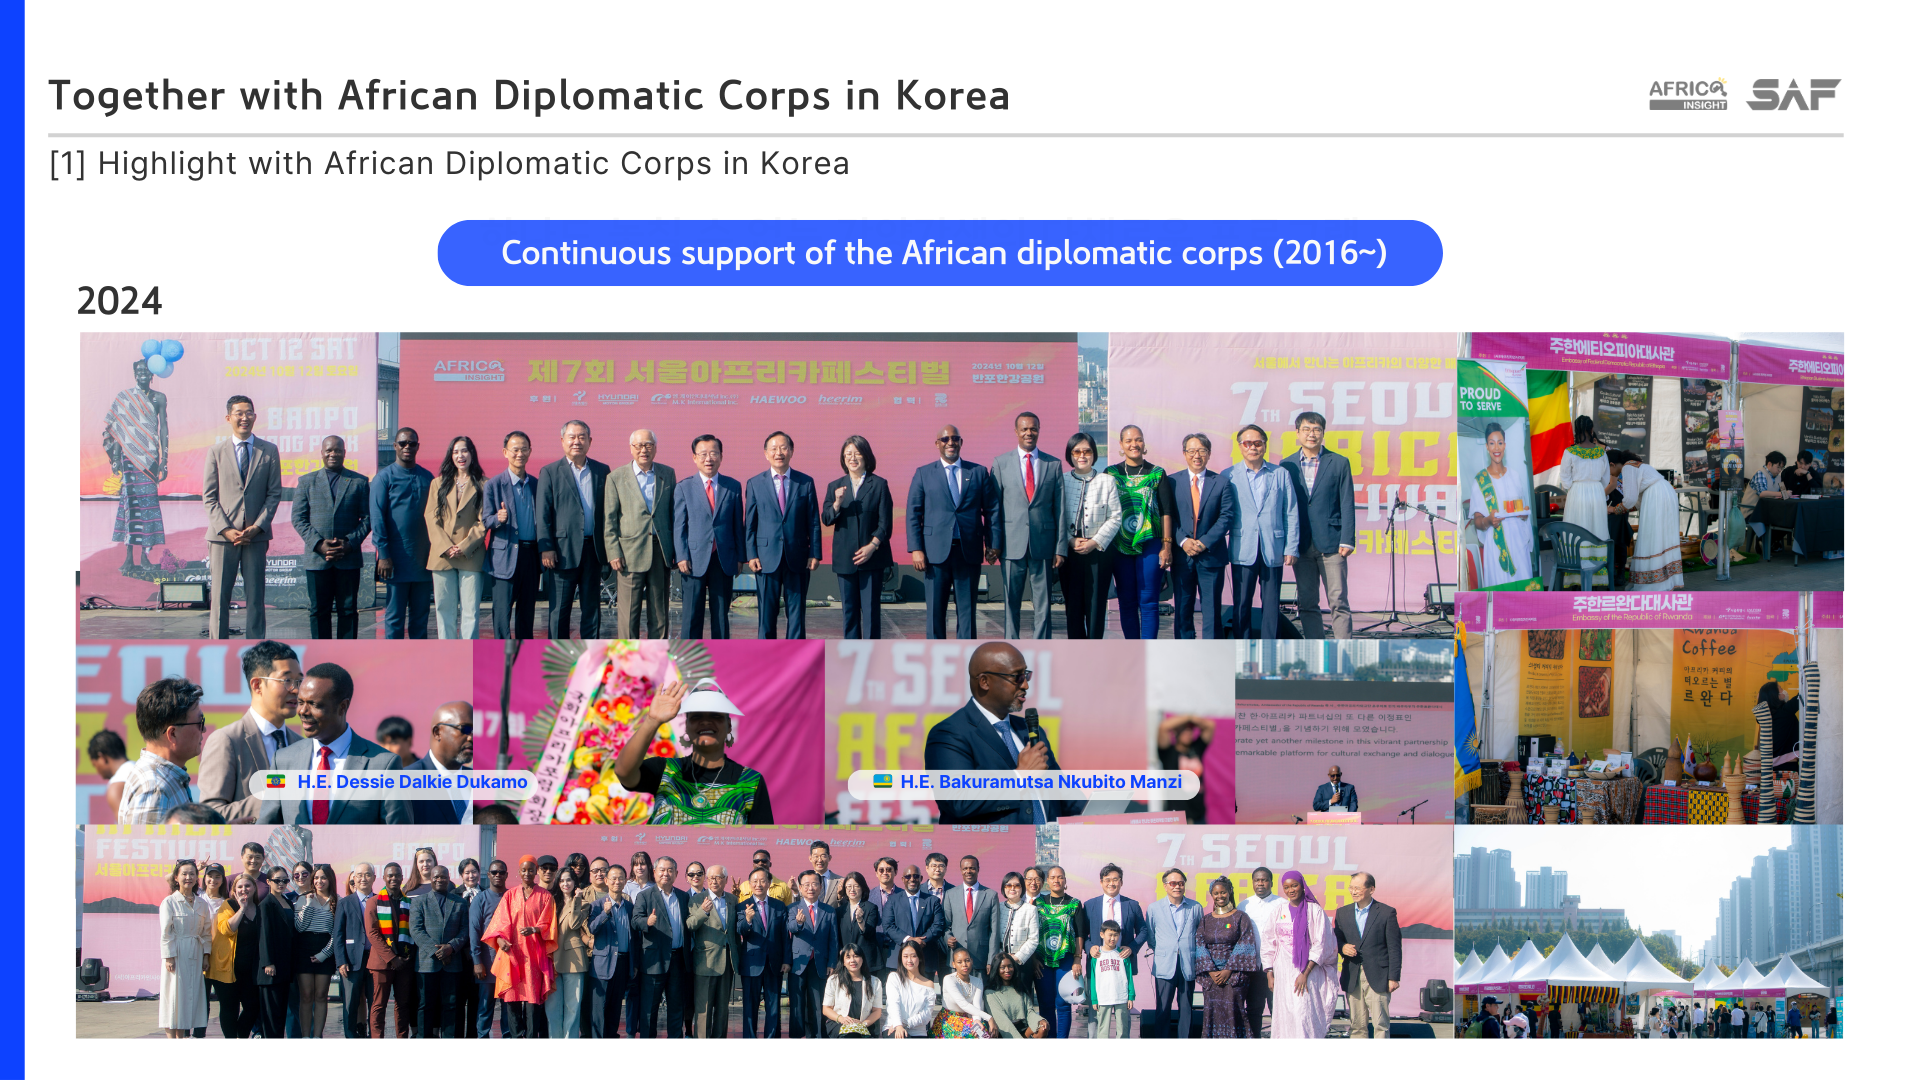Click the SAF logo
This screenshot has height=1080, width=1920.
(x=1793, y=94)
